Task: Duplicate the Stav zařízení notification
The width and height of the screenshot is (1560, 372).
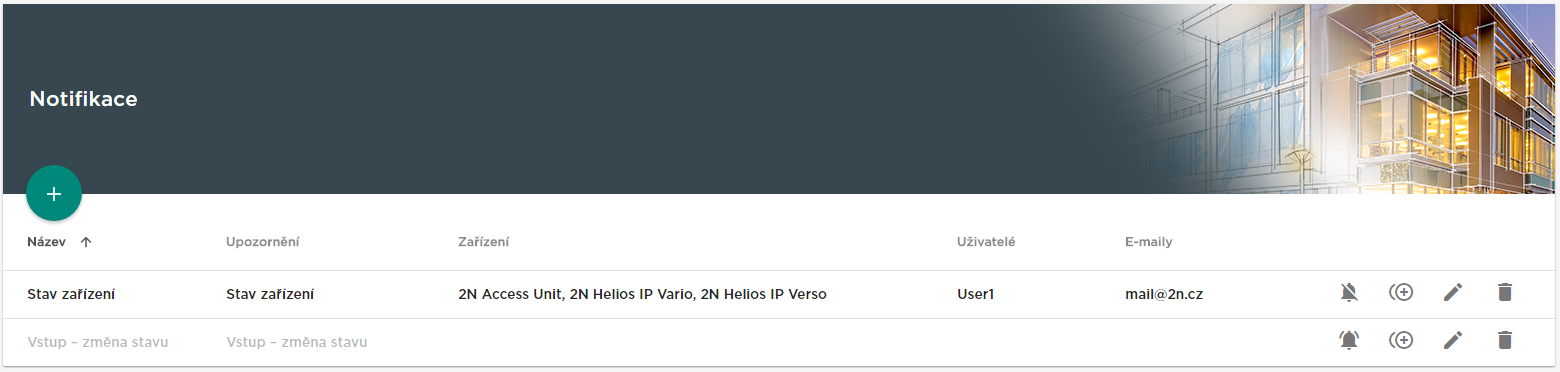Action: pos(1401,293)
